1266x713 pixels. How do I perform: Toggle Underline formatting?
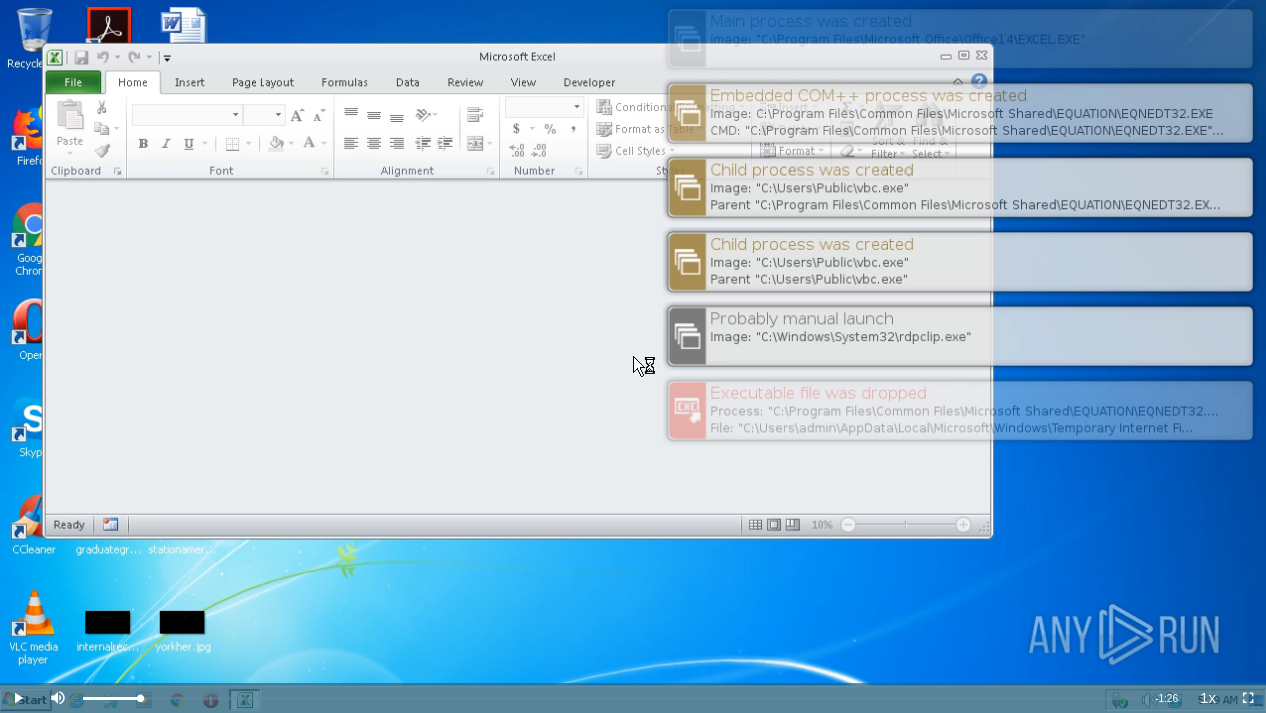[x=188, y=144]
